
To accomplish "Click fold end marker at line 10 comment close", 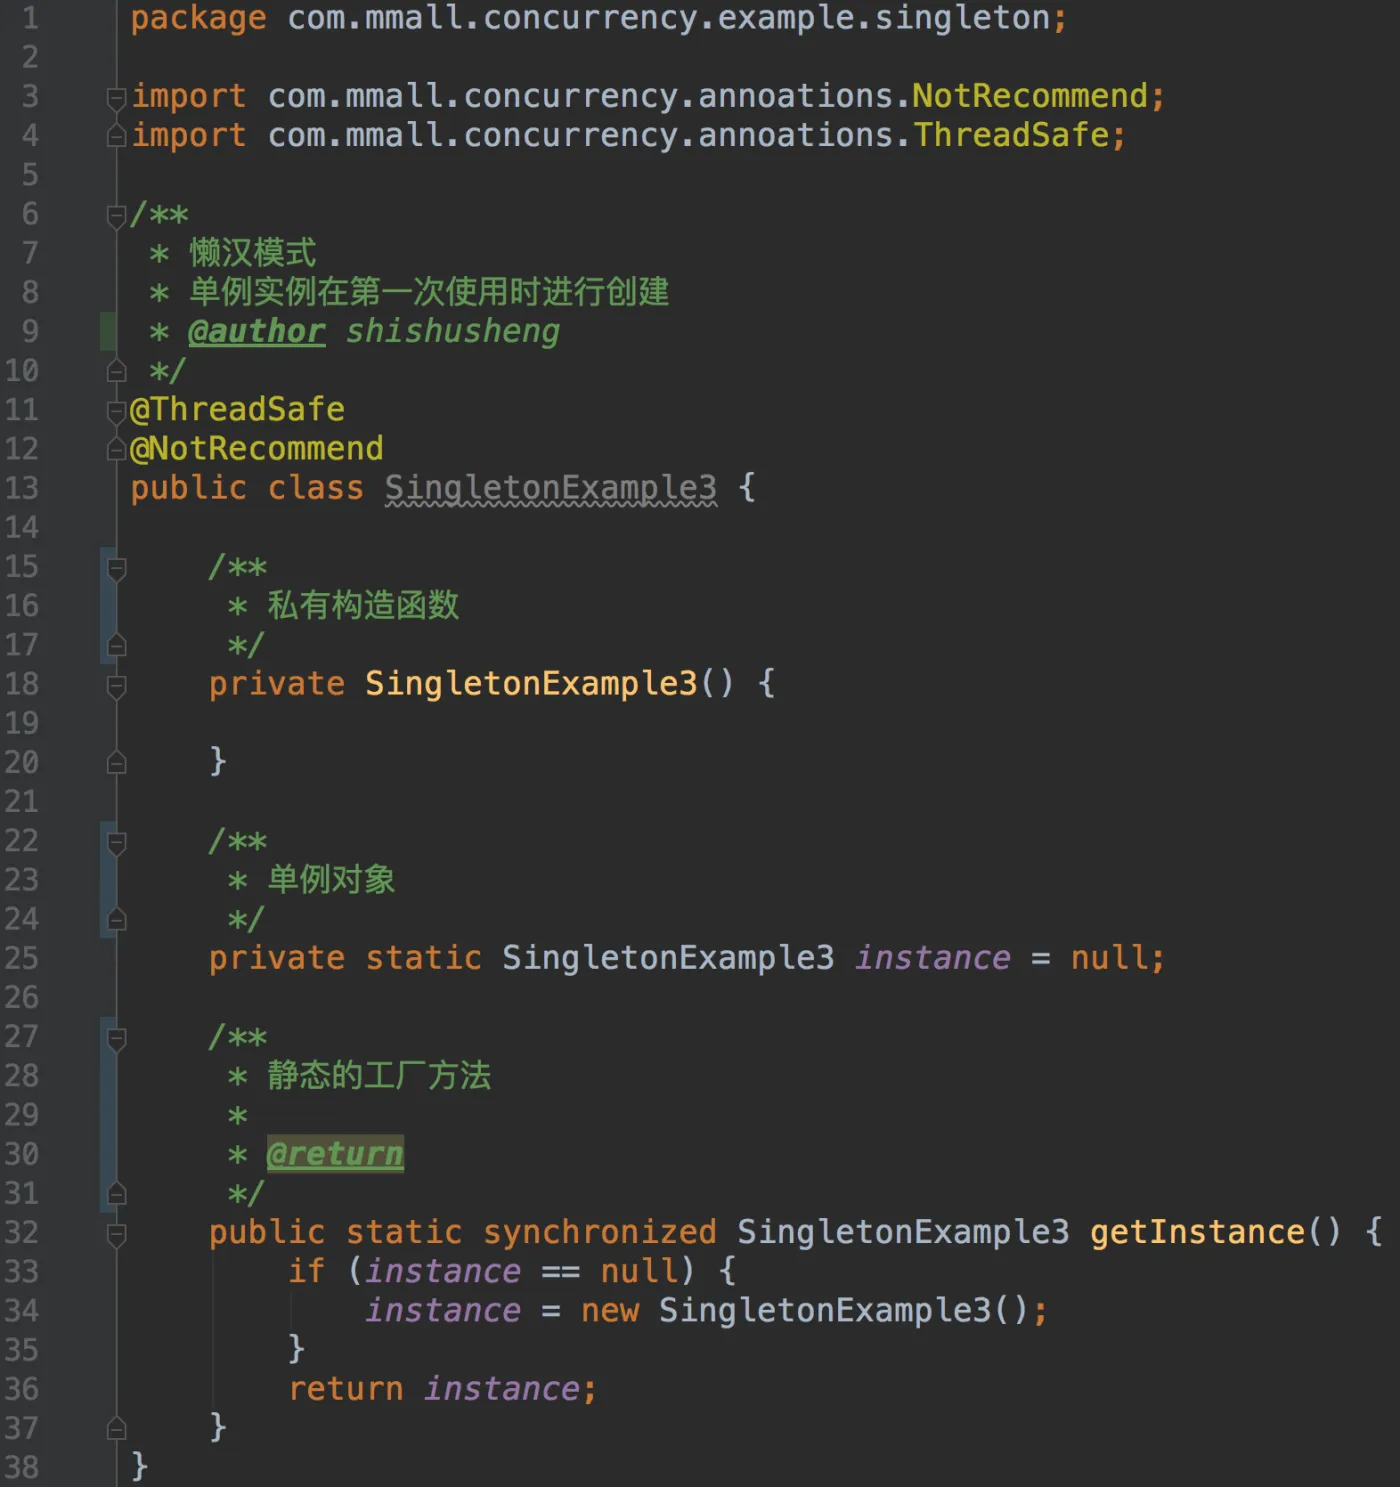I will pyautogui.click(x=116, y=371).
